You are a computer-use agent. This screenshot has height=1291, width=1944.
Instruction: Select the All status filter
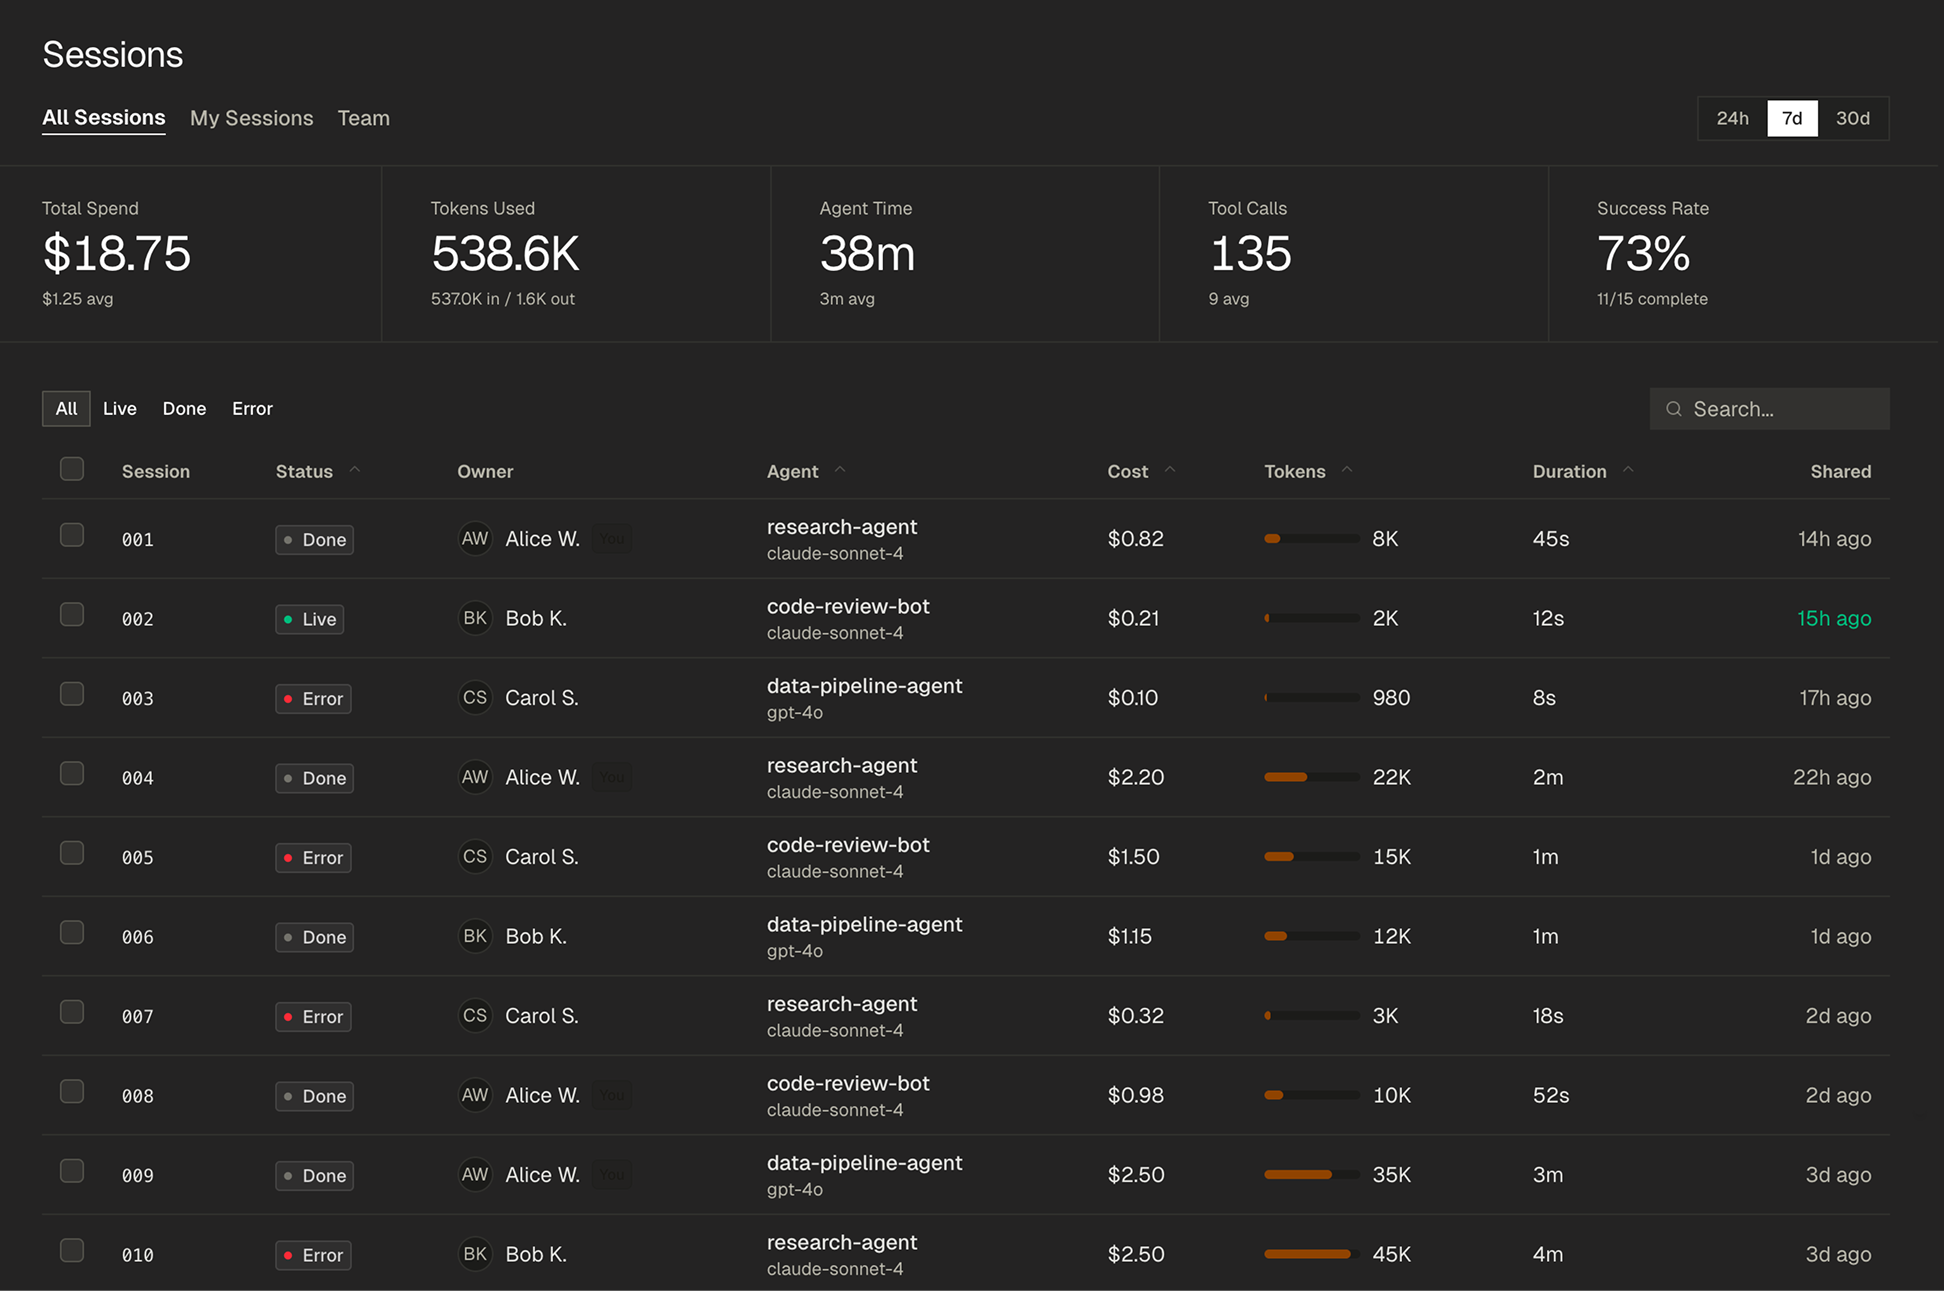[x=66, y=409]
